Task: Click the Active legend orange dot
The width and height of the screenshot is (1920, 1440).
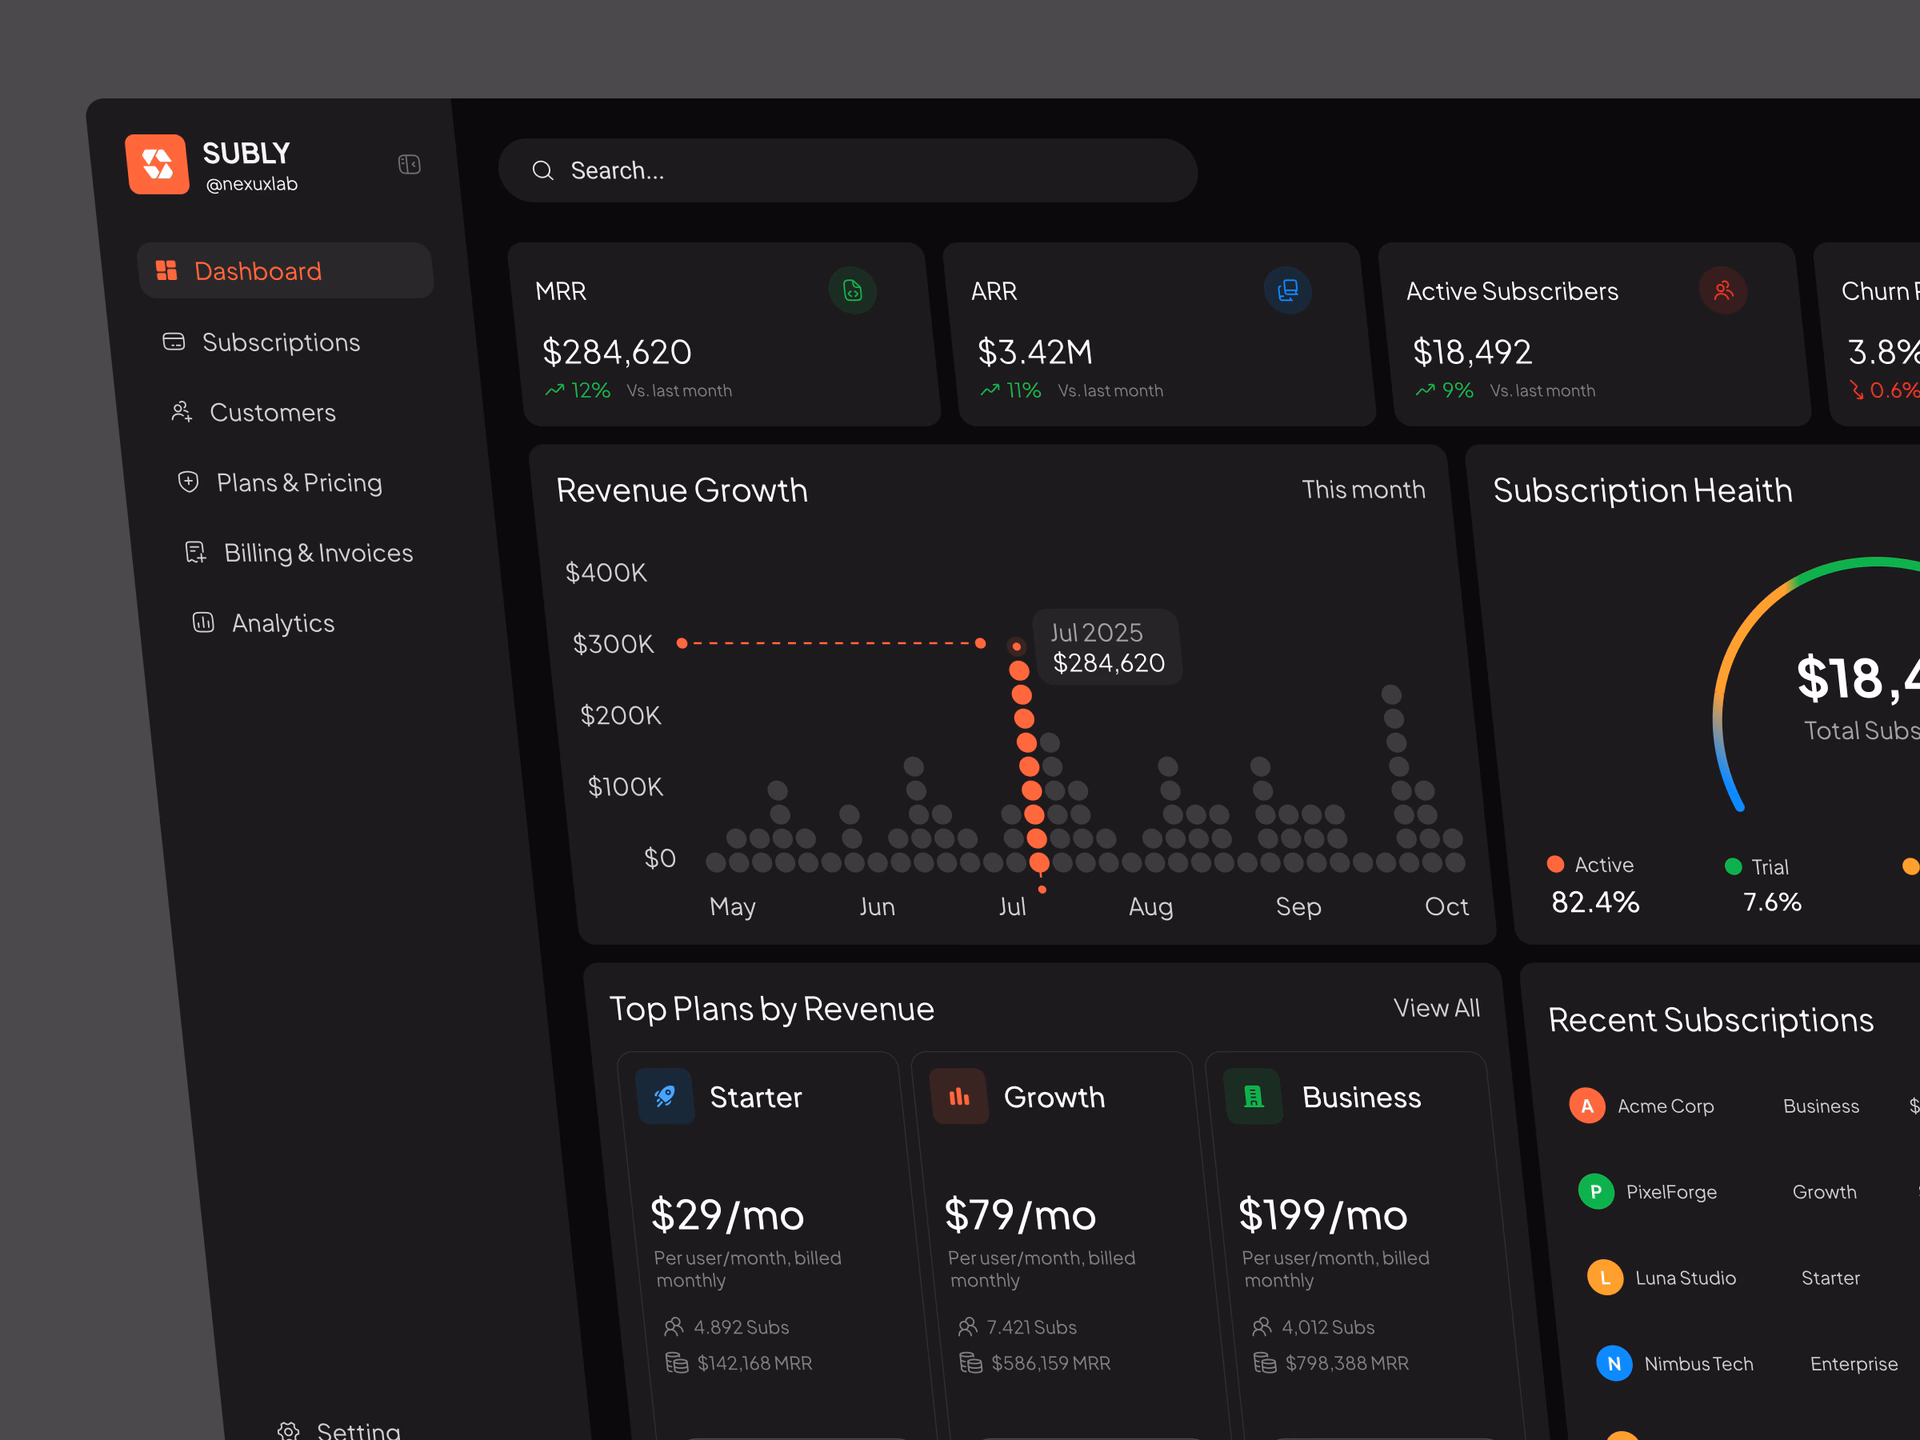Action: pos(1555,864)
